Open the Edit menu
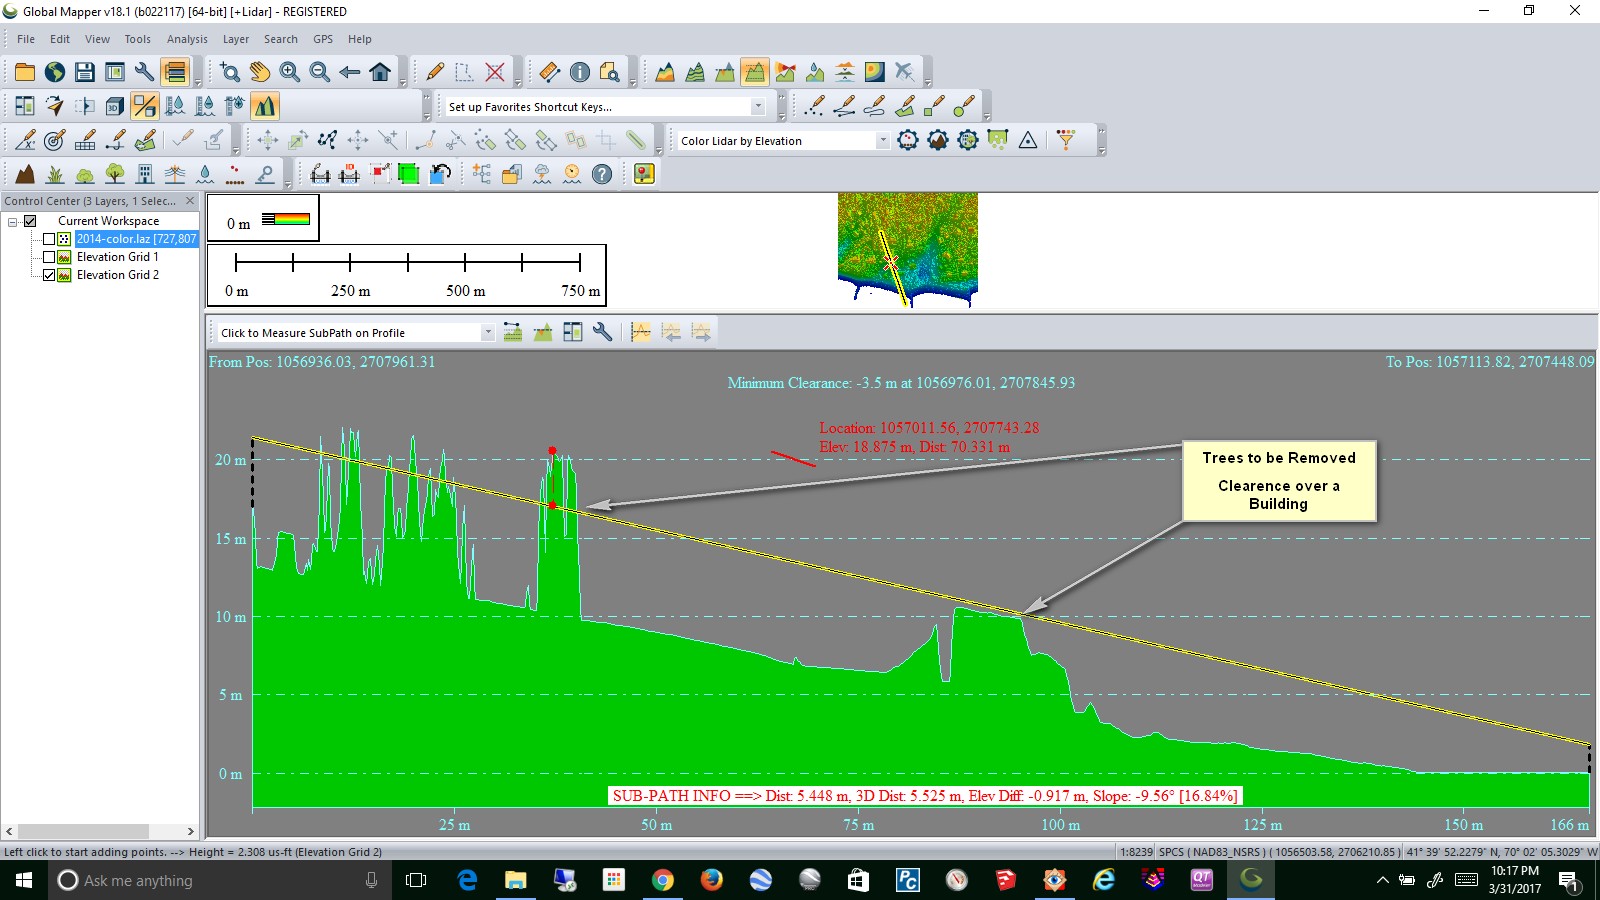 point(60,39)
